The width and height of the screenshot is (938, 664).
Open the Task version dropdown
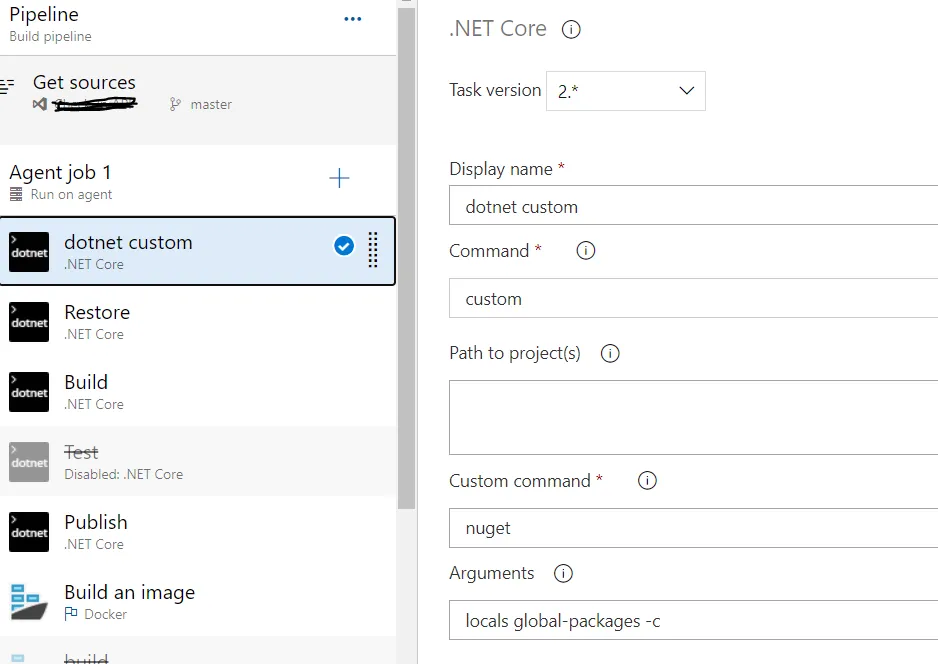(x=625, y=91)
